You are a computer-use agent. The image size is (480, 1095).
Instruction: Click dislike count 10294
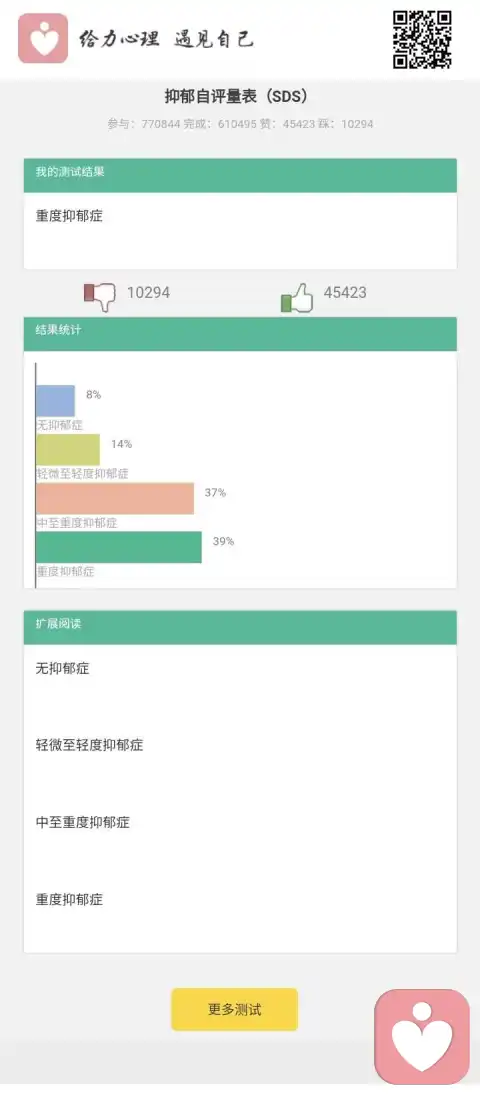coord(148,293)
